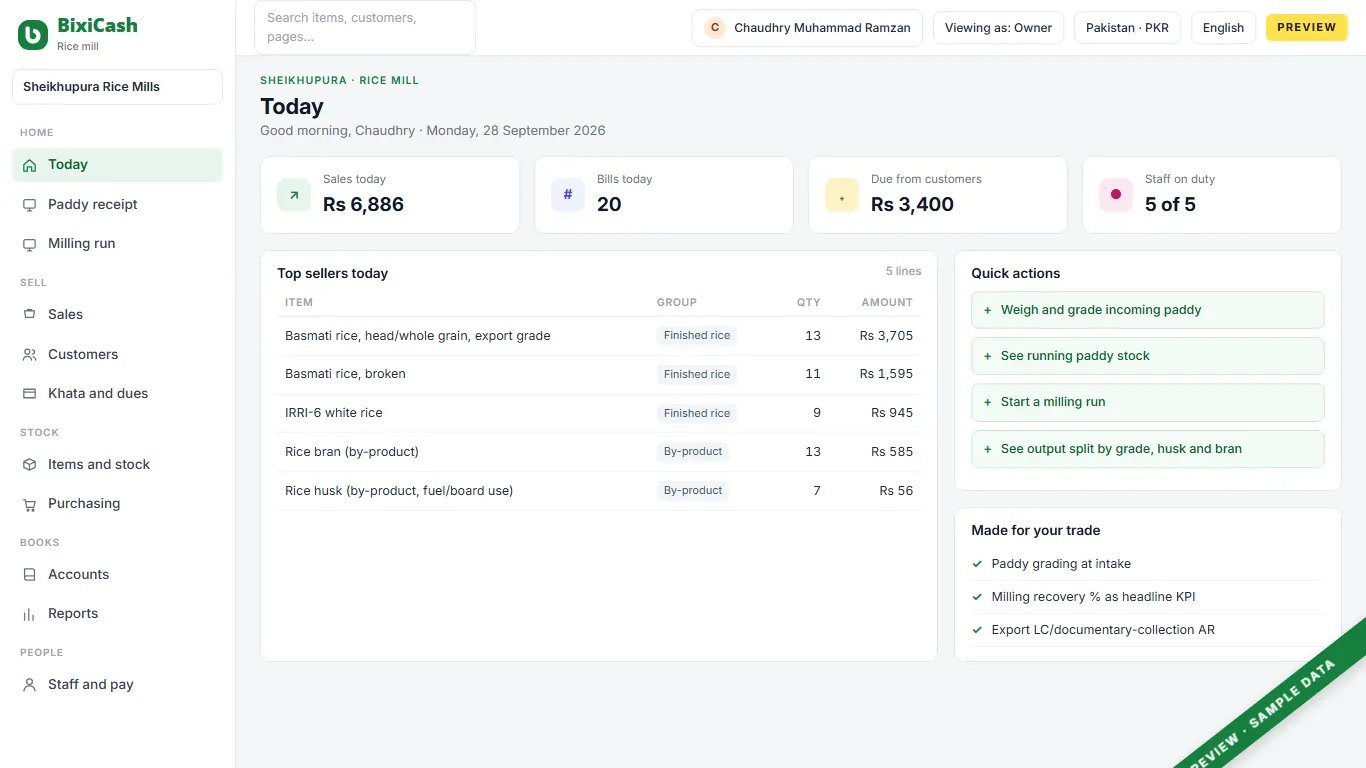Click the Purchasing cart icon
This screenshot has width=1366, height=768.
29,504
